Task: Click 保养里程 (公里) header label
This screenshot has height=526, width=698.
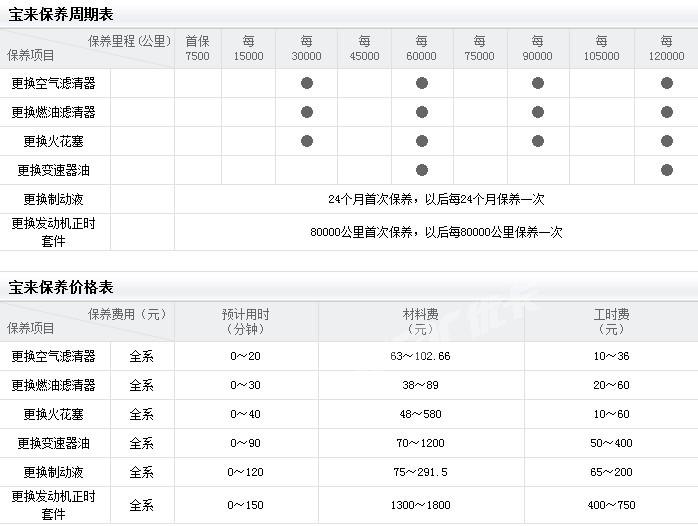Action: pyautogui.click(x=130, y=41)
